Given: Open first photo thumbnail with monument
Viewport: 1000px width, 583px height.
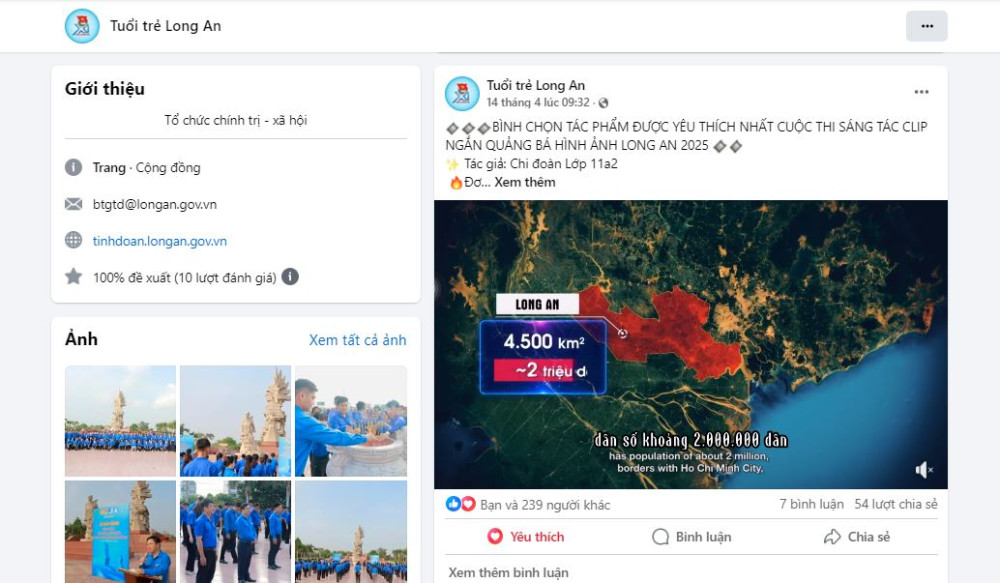Looking at the screenshot, I should tap(121, 421).
